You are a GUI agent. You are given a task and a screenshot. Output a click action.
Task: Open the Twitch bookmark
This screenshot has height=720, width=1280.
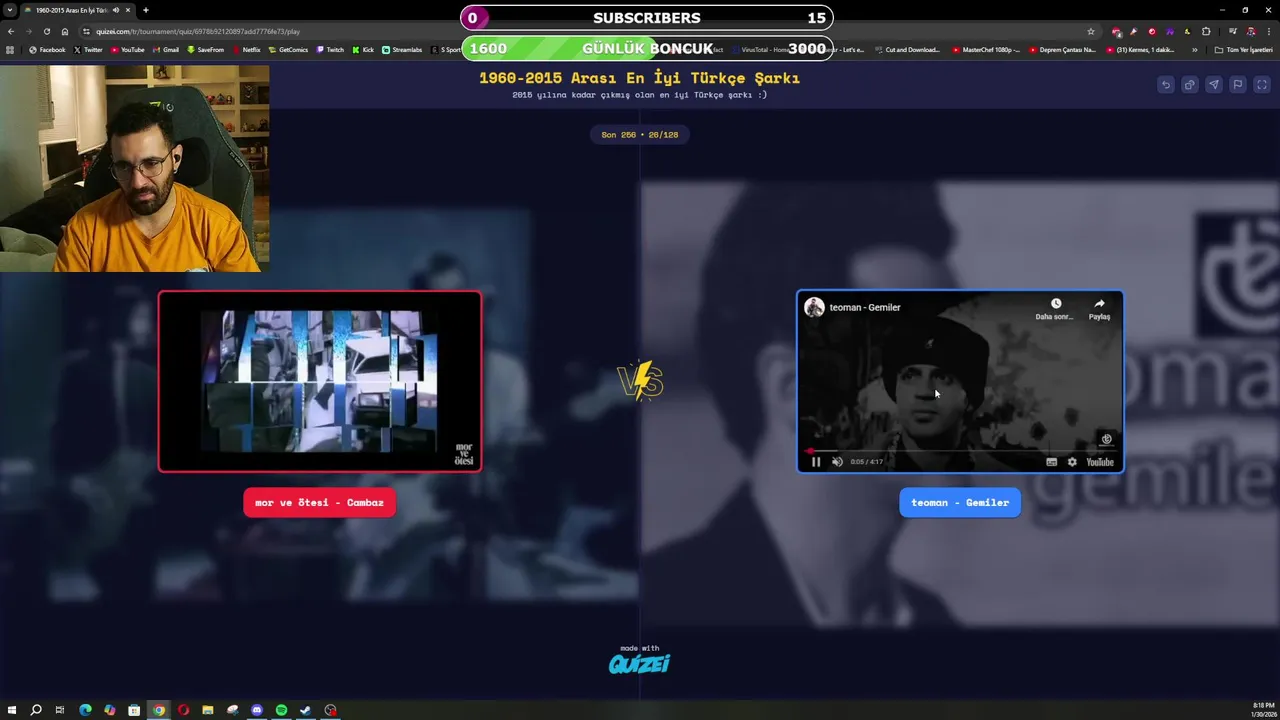(330, 49)
